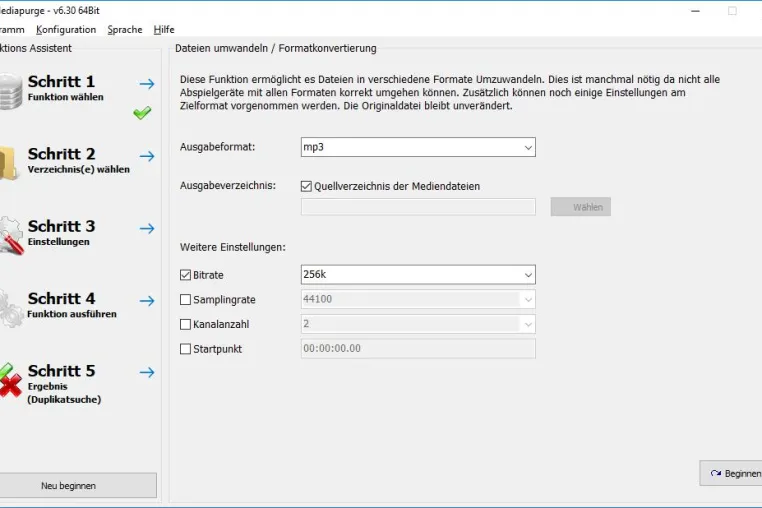Open the Ausgabeformat mp3 dropdown

[418, 147]
